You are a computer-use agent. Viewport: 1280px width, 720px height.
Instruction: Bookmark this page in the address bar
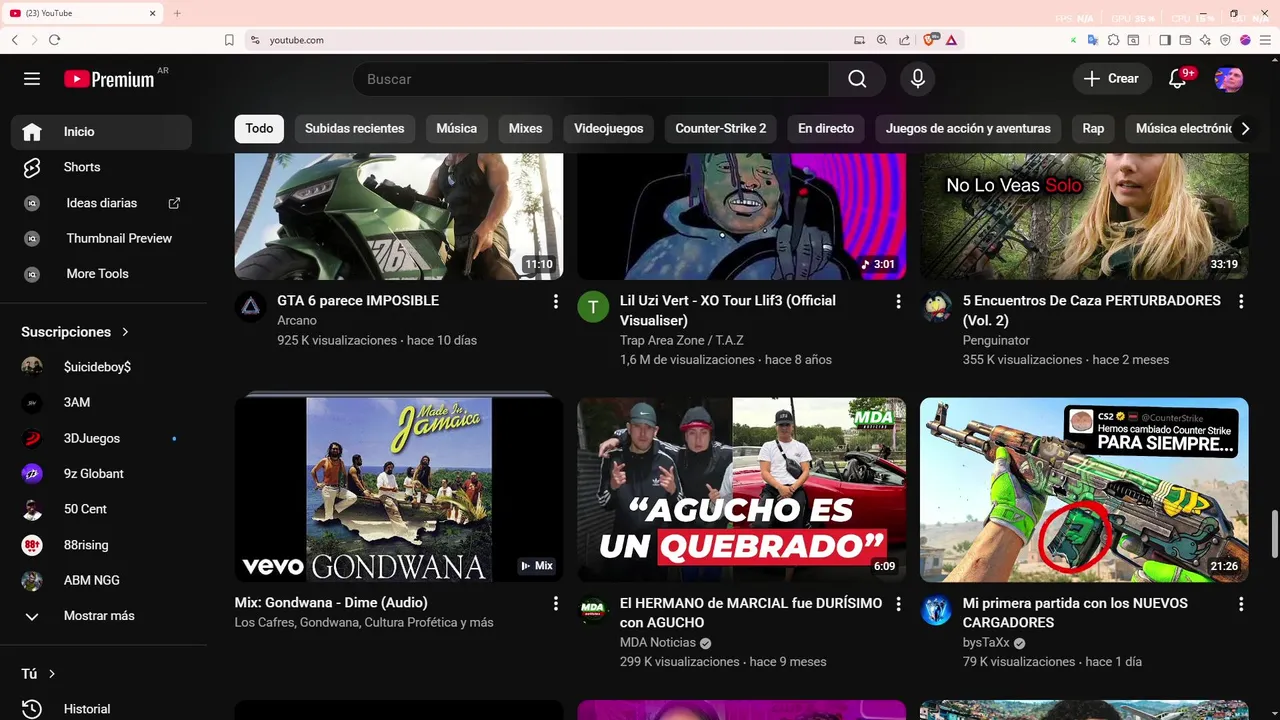pos(229,40)
